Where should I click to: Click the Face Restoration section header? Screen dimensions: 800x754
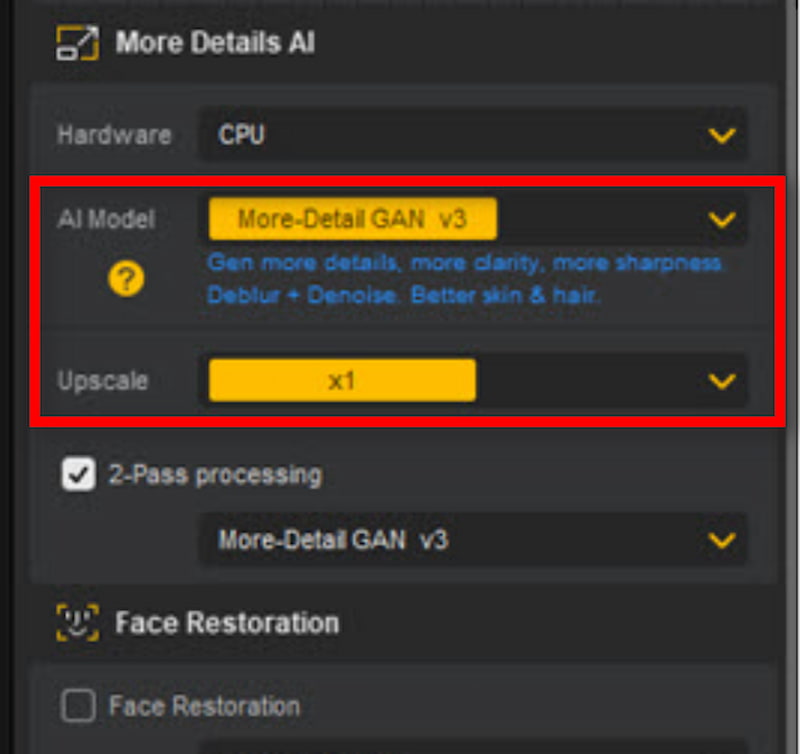click(227, 622)
